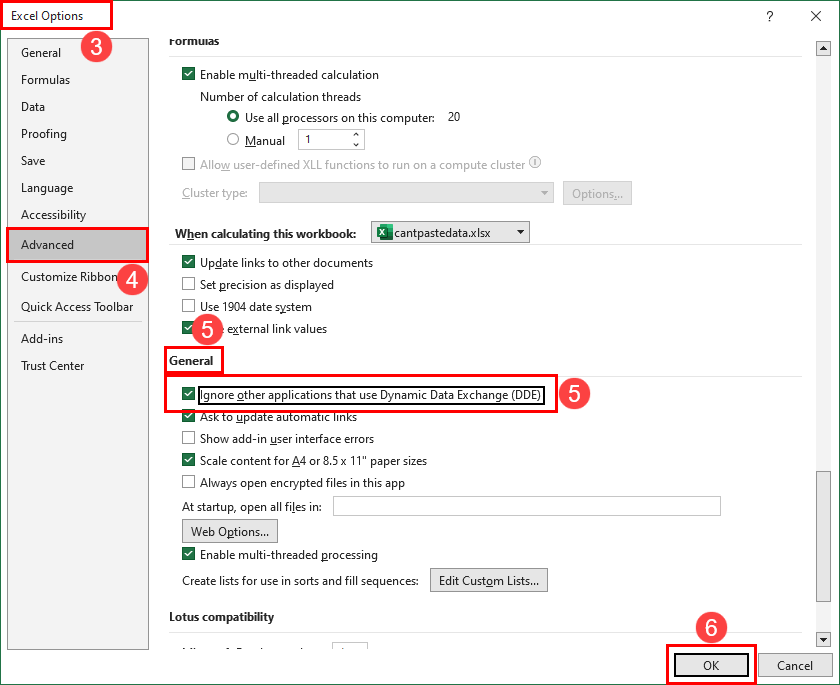Enable Set precision as displayed
The height and width of the screenshot is (685, 840).
point(188,284)
